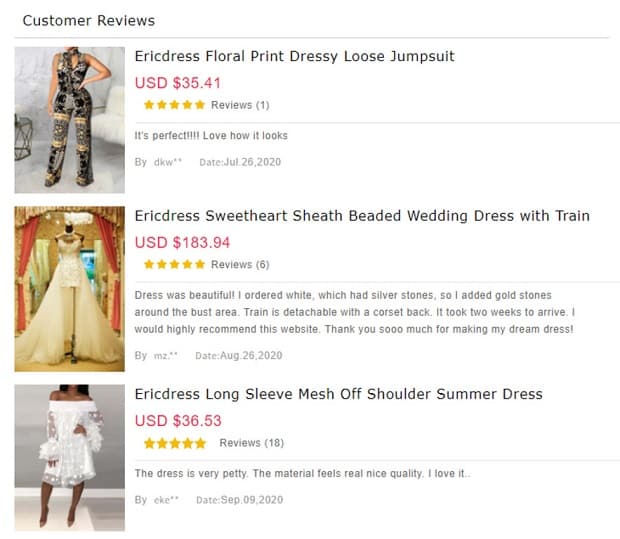View Reviews (18) for the summer dress
The width and height of the screenshot is (620, 539).
[x=251, y=443]
